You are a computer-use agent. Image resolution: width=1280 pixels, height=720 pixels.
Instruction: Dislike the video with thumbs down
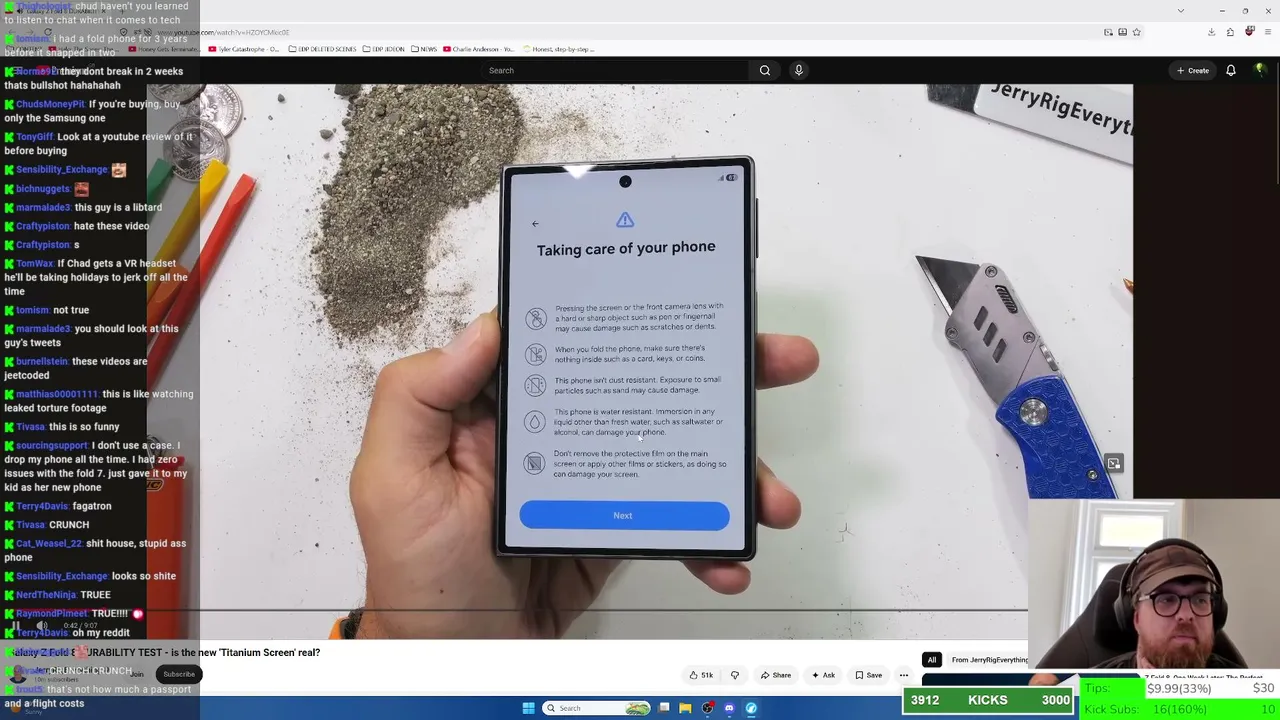pos(735,675)
